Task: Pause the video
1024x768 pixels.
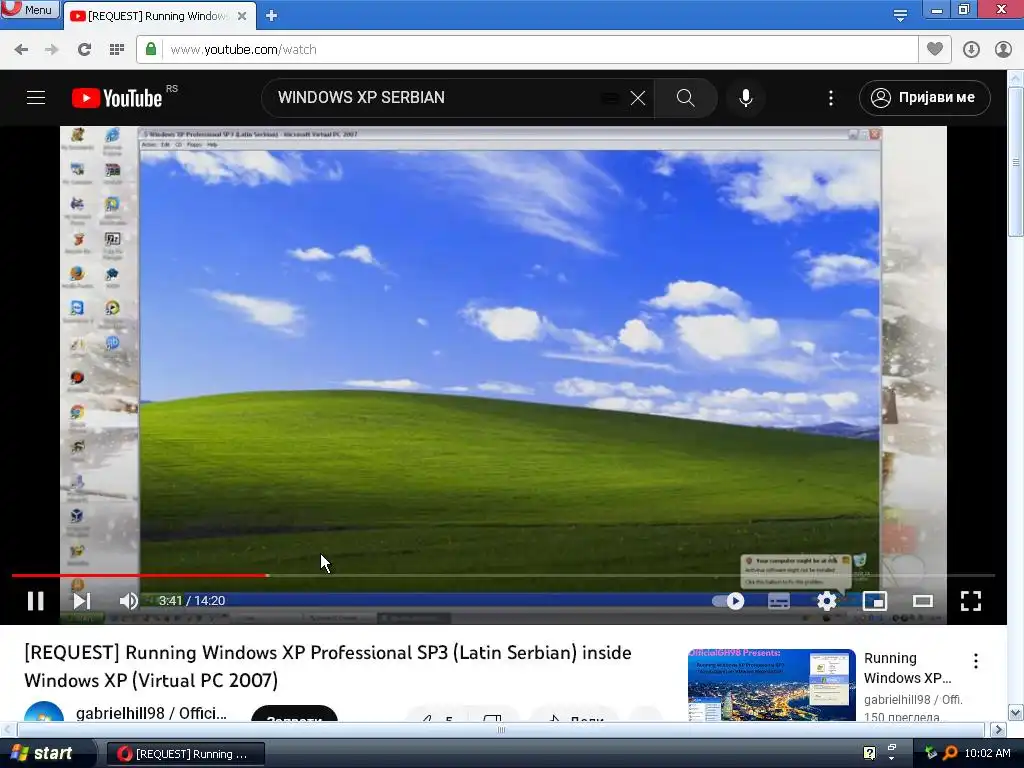Action: (x=36, y=601)
